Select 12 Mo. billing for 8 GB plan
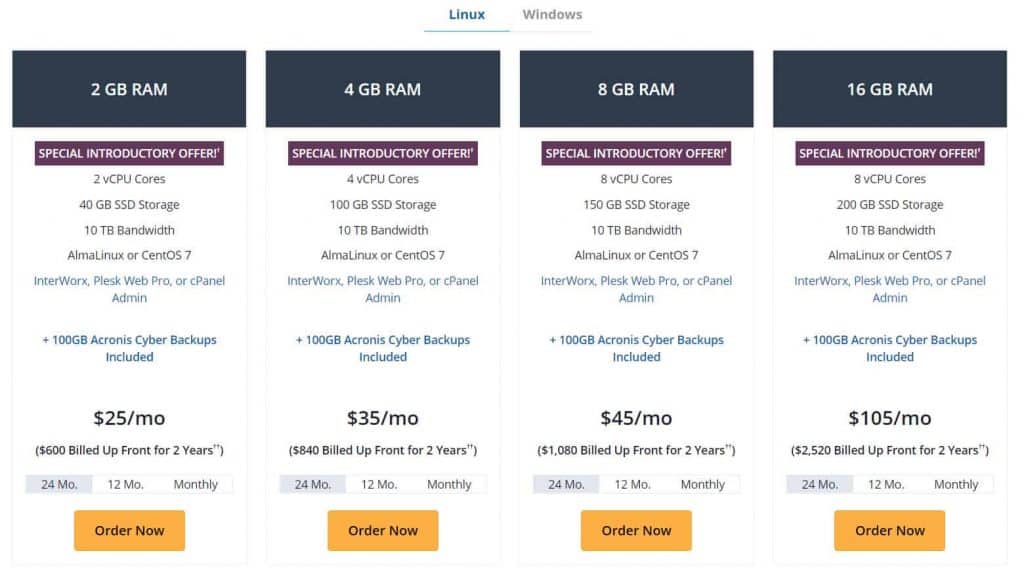The width and height of the screenshot is (1024, 574). click(x=633, y=484)
